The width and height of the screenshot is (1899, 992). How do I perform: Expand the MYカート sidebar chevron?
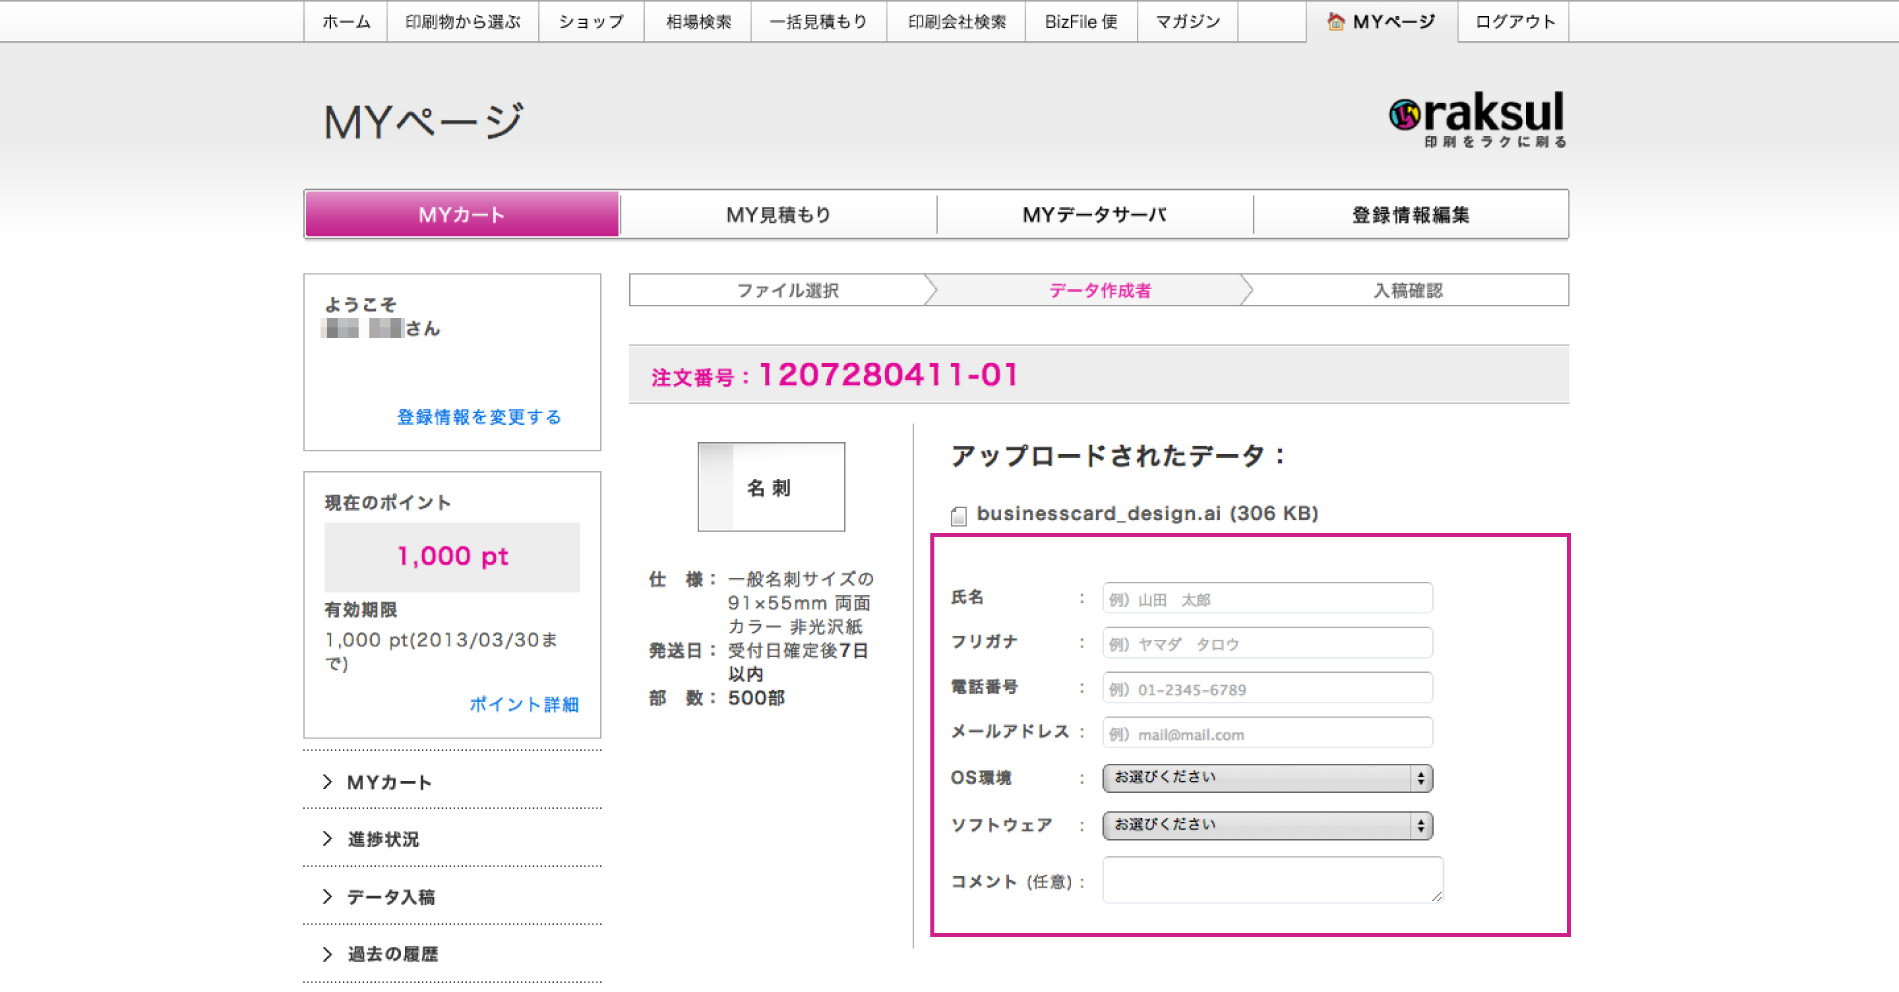pos(327,782)
